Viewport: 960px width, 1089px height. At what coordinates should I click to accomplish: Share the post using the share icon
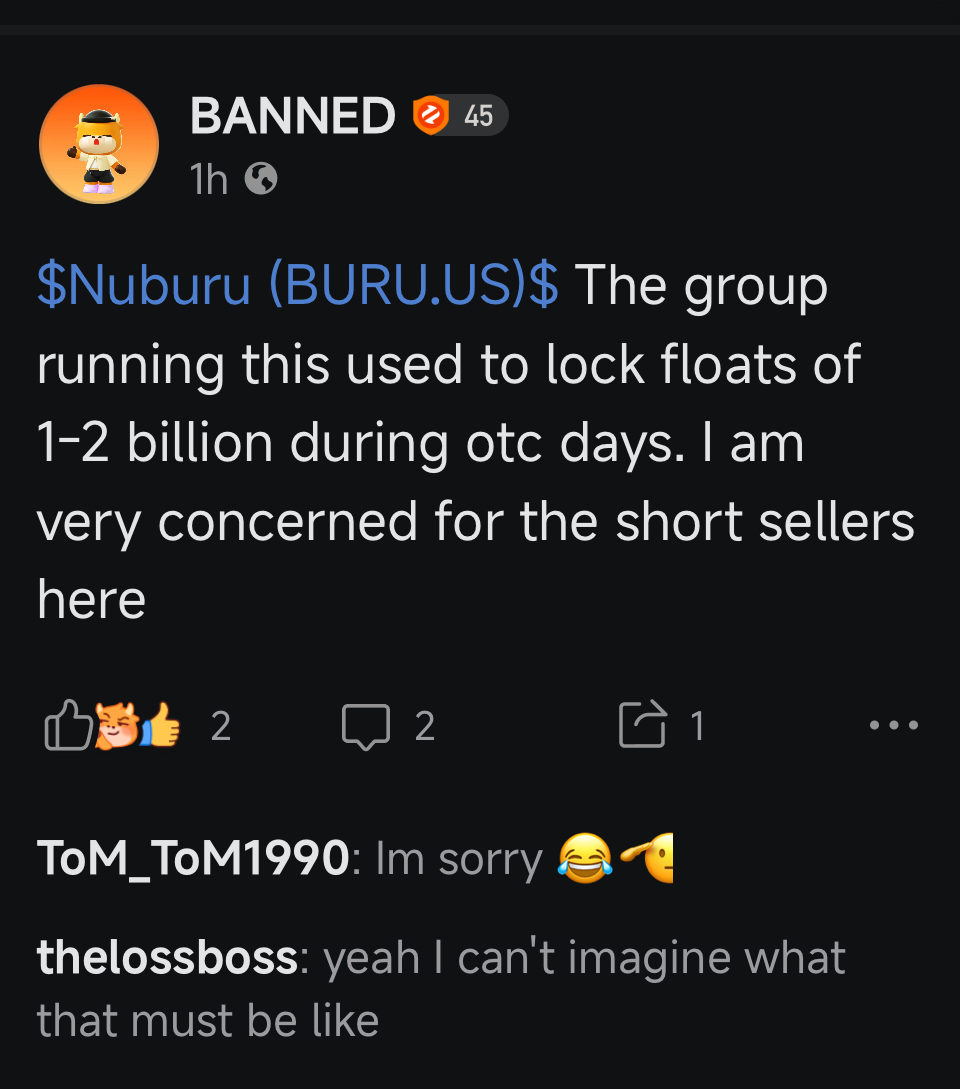pos(645,723)
